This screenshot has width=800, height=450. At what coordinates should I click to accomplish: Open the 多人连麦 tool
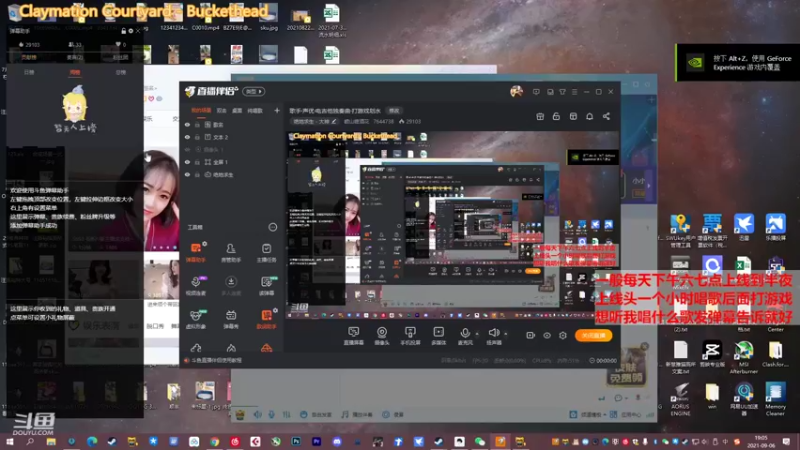tap(231, 286)
